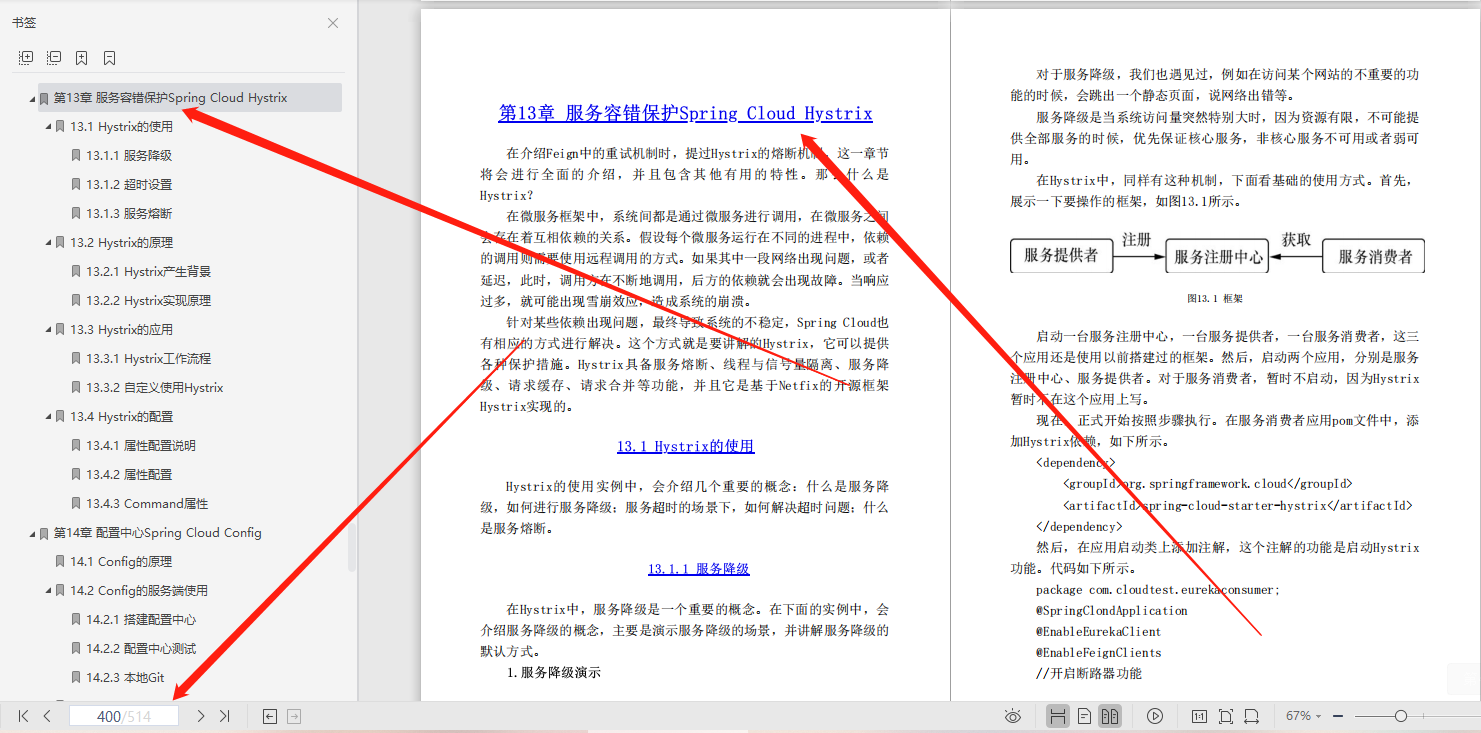Click the 1.服务降级演示 subheading text
1481x733 pixels.
coord(554,673)
